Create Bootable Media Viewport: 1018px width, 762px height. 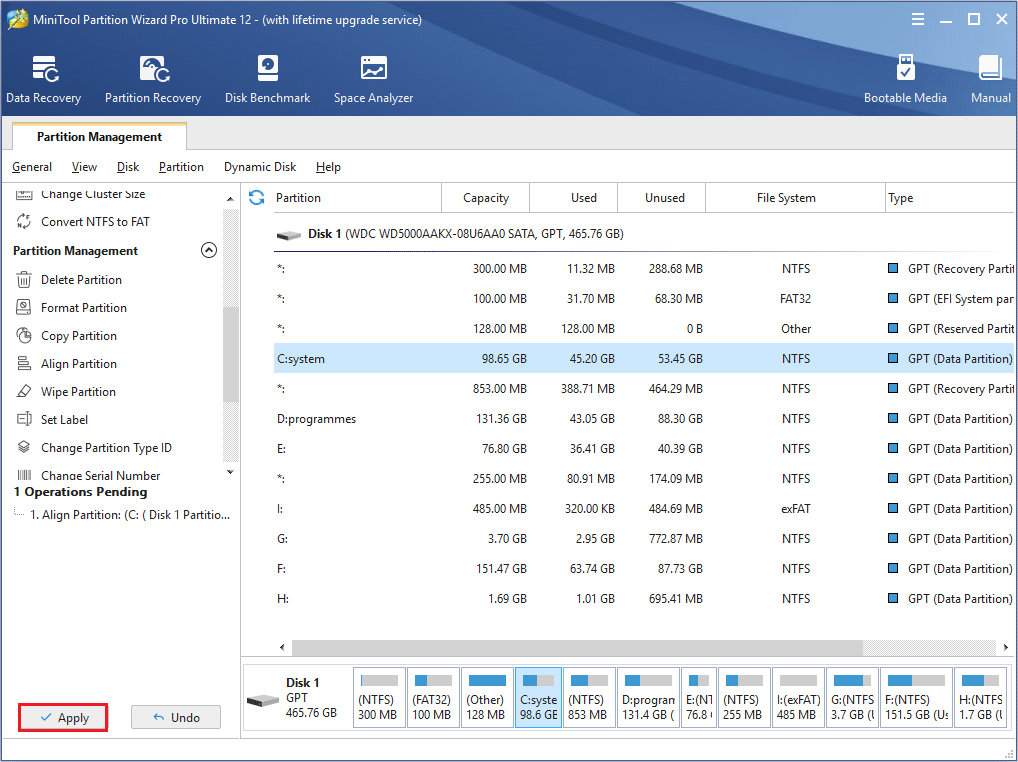point(905,79)
